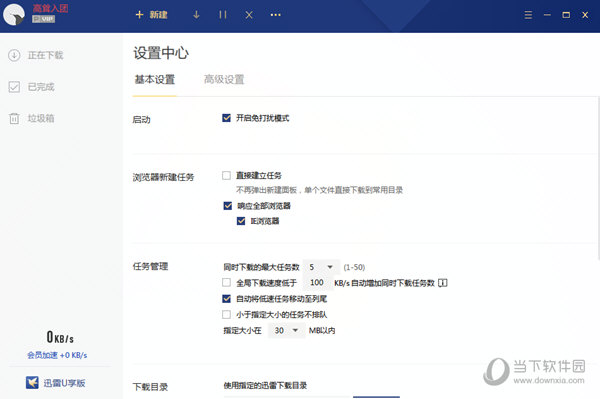This screenshot has width=600, height=399.
Task: Toggle 自动将低速任务移动至列尾 checkbox
Action: click(227, 298)
